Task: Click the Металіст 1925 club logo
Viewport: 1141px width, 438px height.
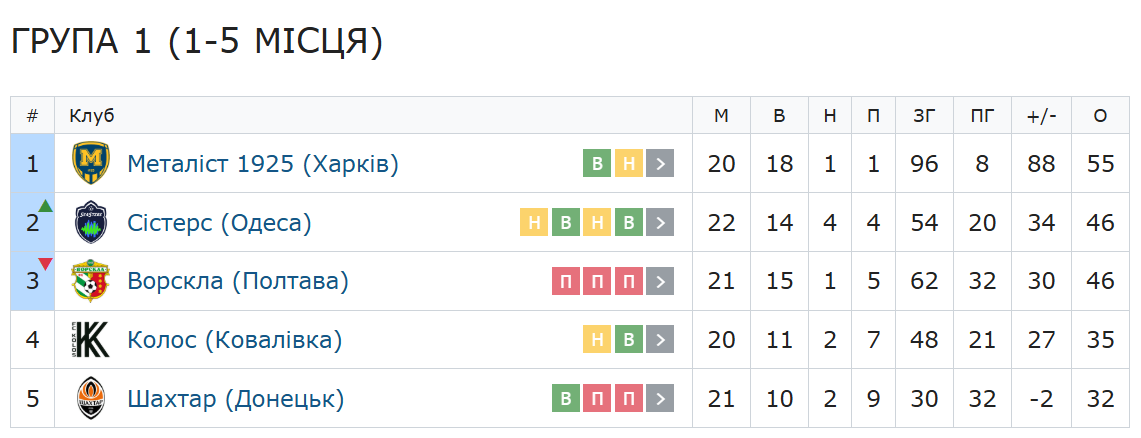Action: tap(91, 163)
